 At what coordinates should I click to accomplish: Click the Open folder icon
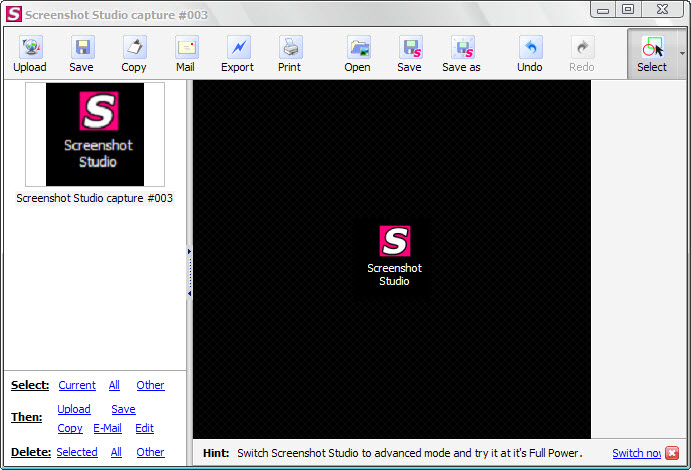pos(358,47)
